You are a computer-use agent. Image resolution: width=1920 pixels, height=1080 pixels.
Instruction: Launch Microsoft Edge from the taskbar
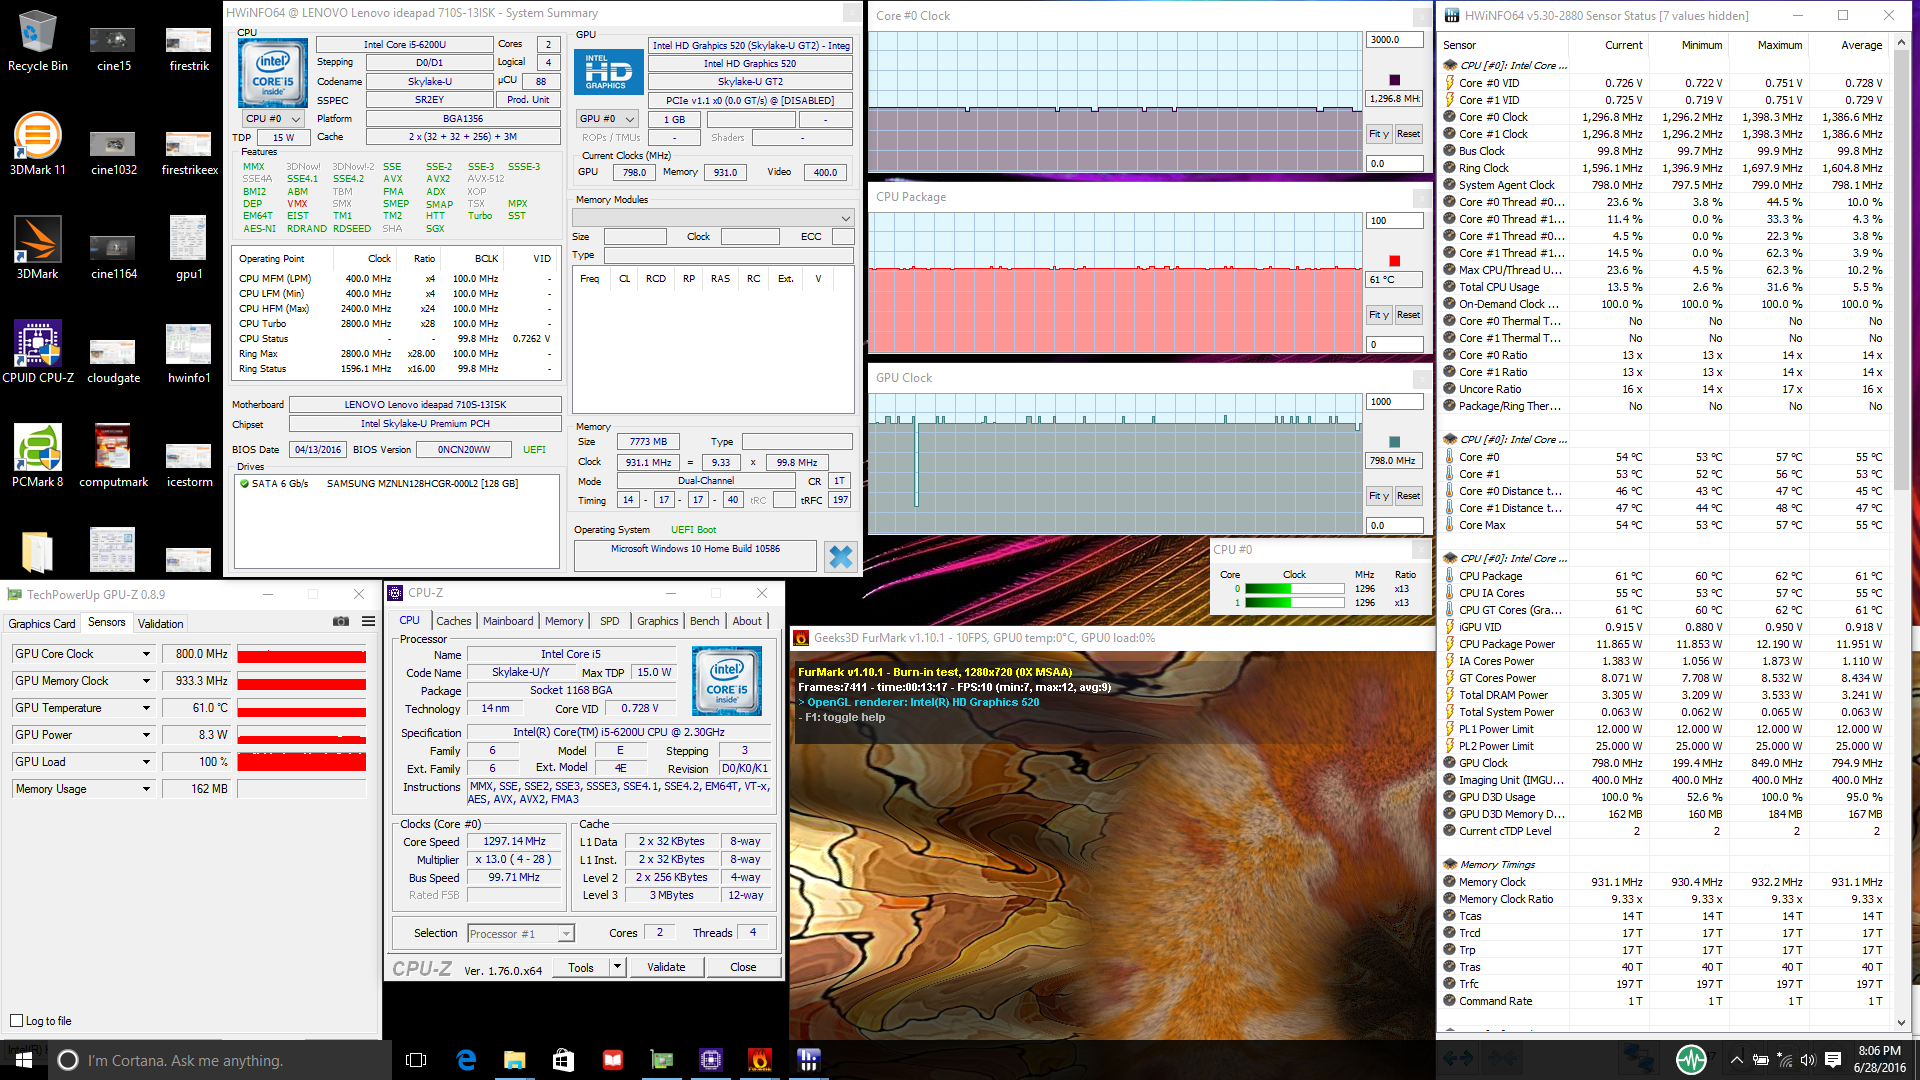pos(466,1060)
